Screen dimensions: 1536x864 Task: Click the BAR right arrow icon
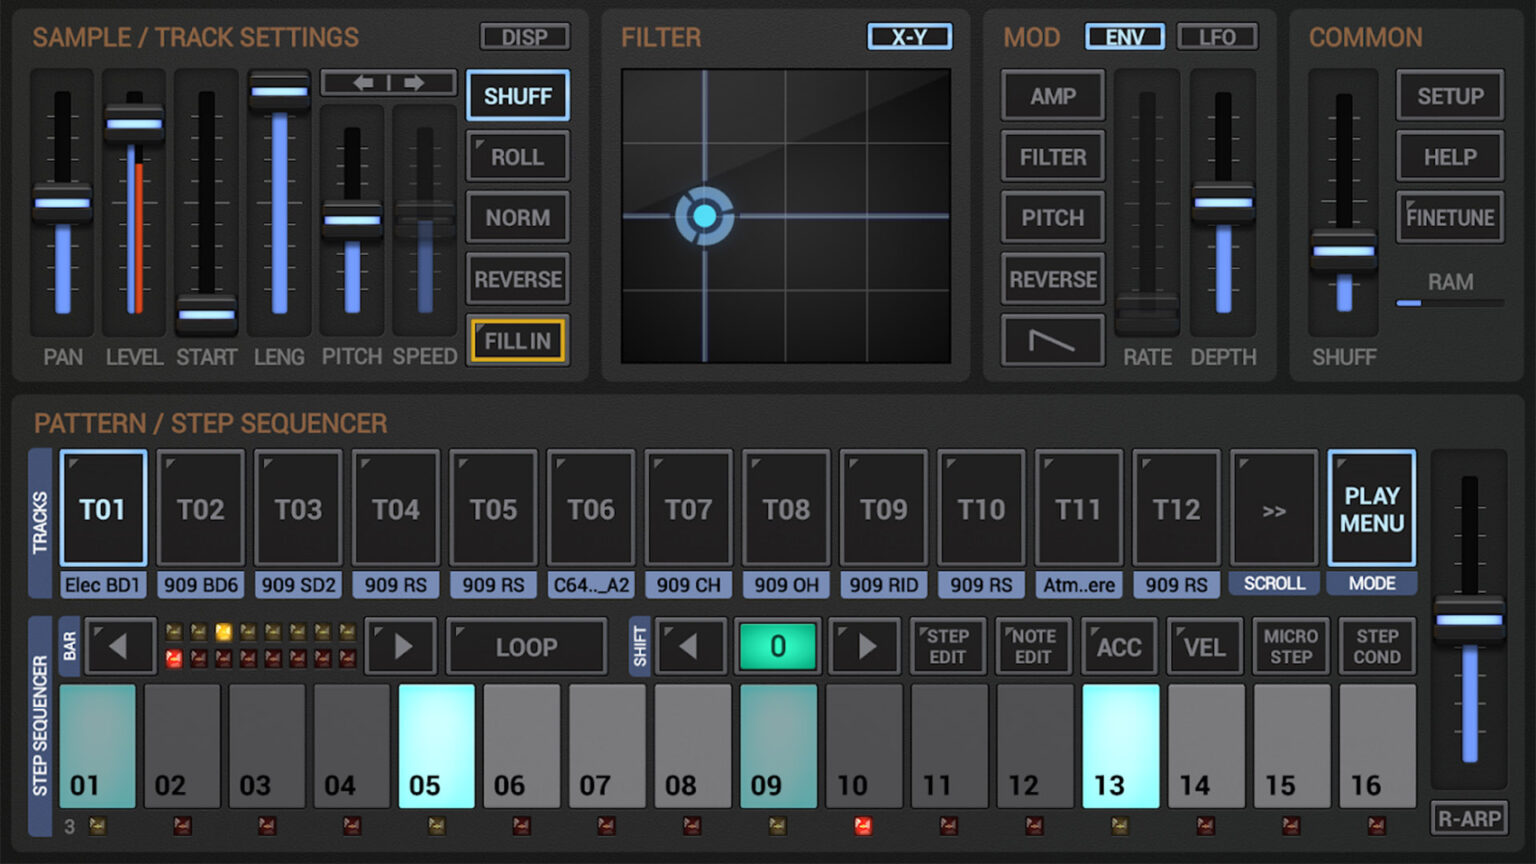(400, 646)
